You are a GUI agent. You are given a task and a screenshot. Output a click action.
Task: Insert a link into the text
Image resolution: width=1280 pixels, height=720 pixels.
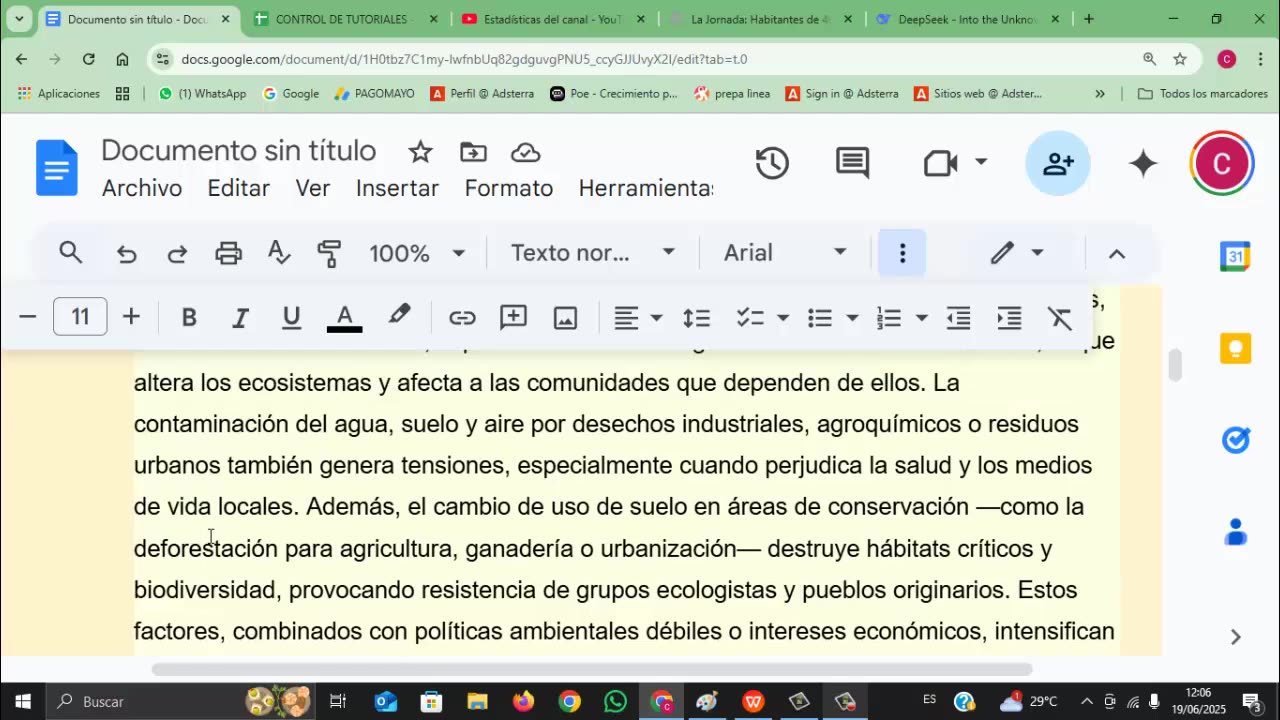462,318
